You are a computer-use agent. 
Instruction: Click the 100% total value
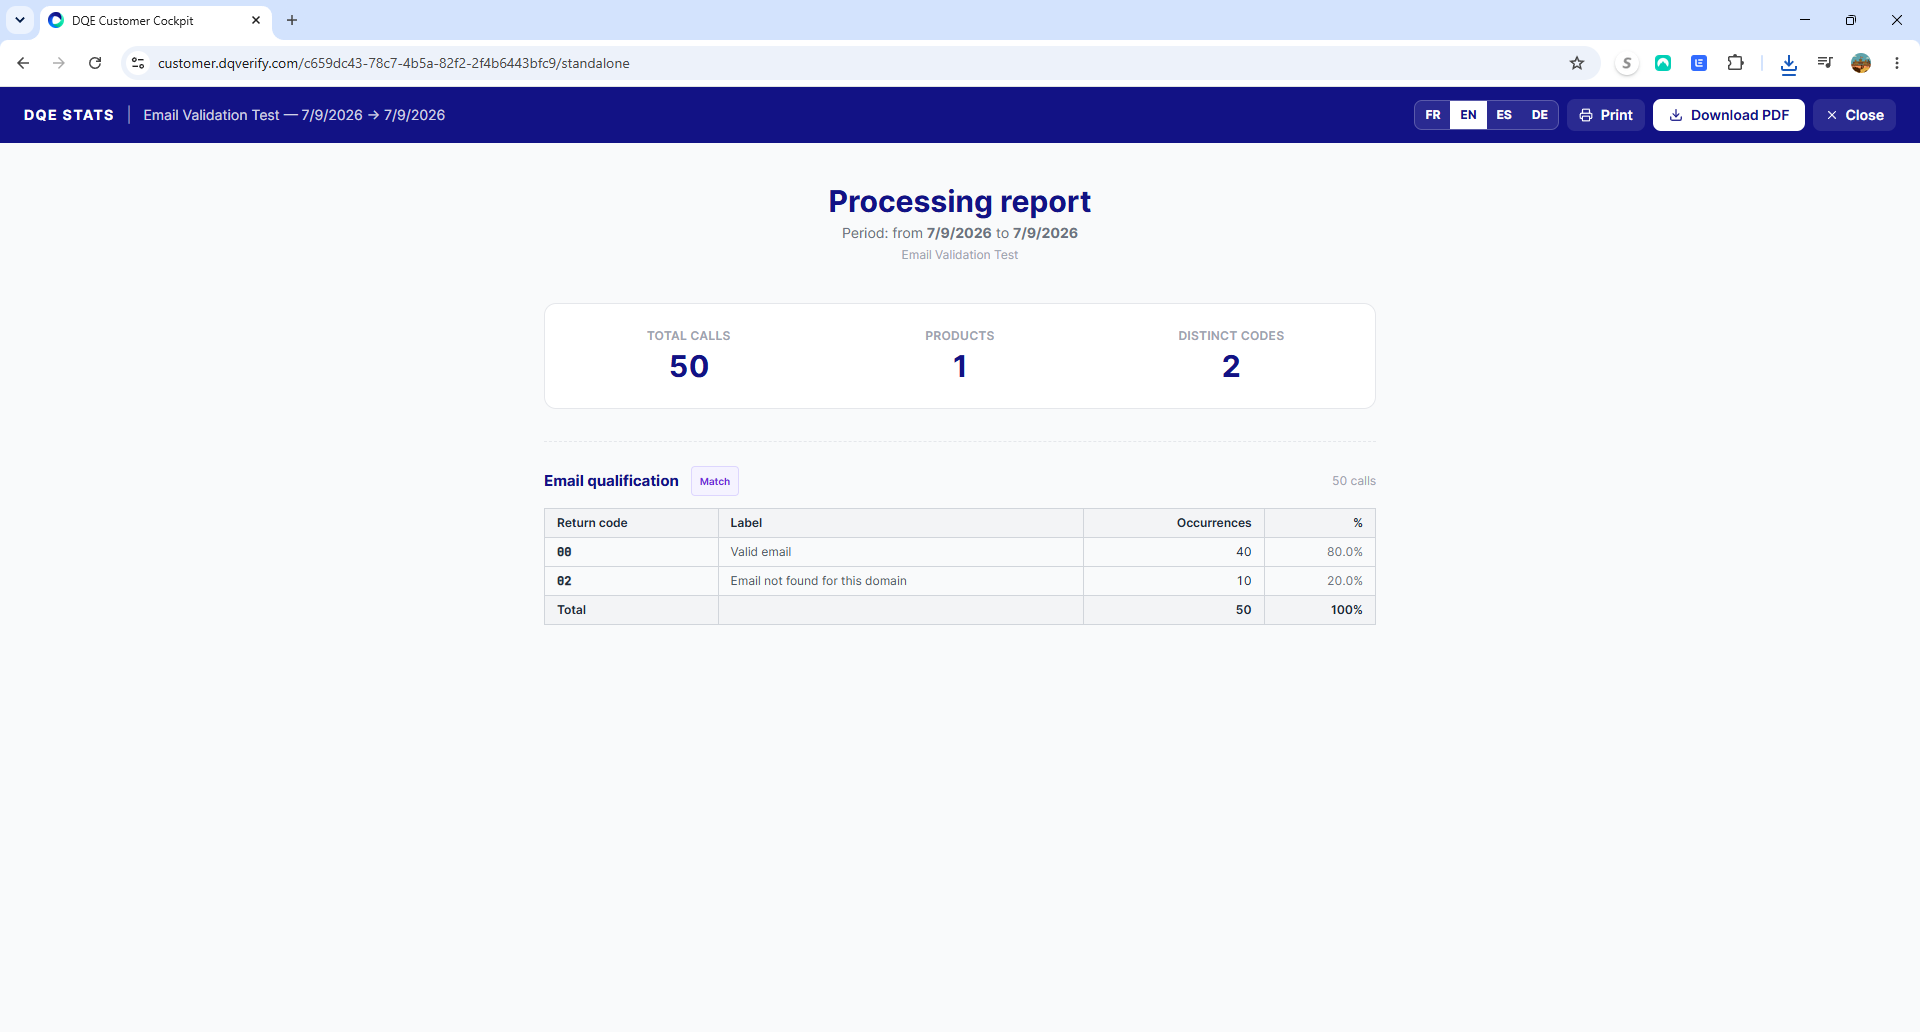tap(1347, 610)
